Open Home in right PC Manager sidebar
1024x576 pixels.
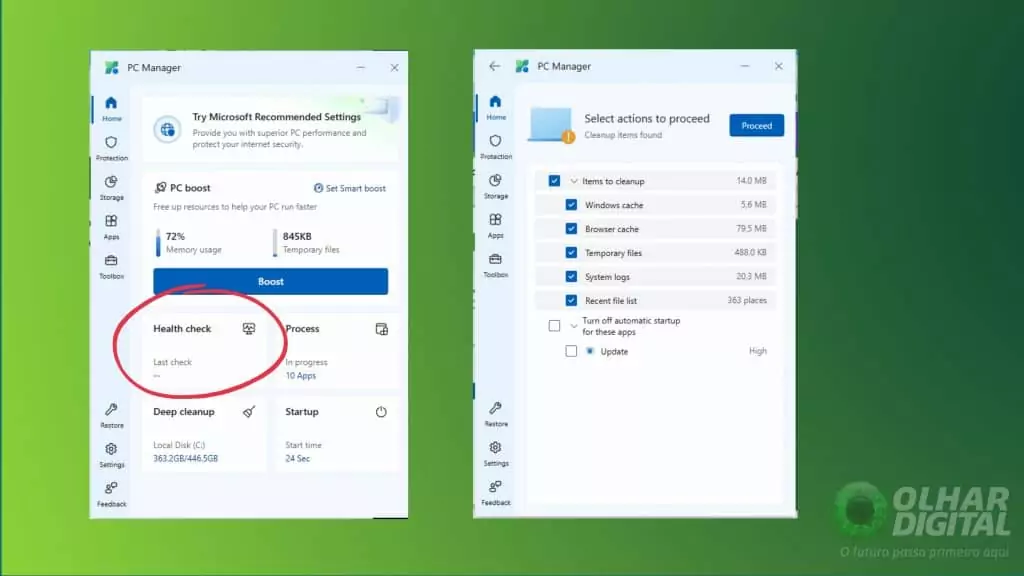point(496,108)
